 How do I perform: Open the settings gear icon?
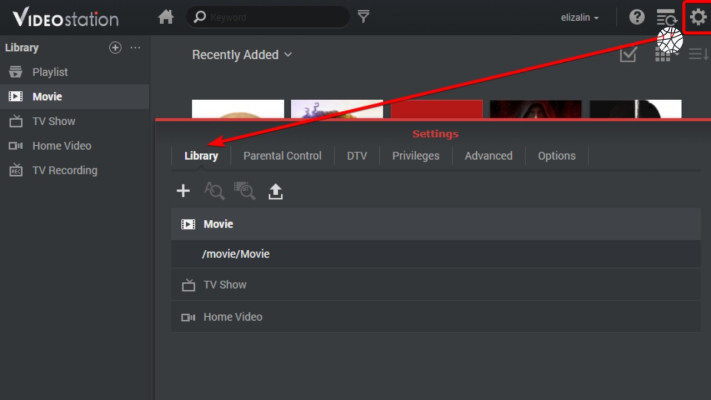698,17
